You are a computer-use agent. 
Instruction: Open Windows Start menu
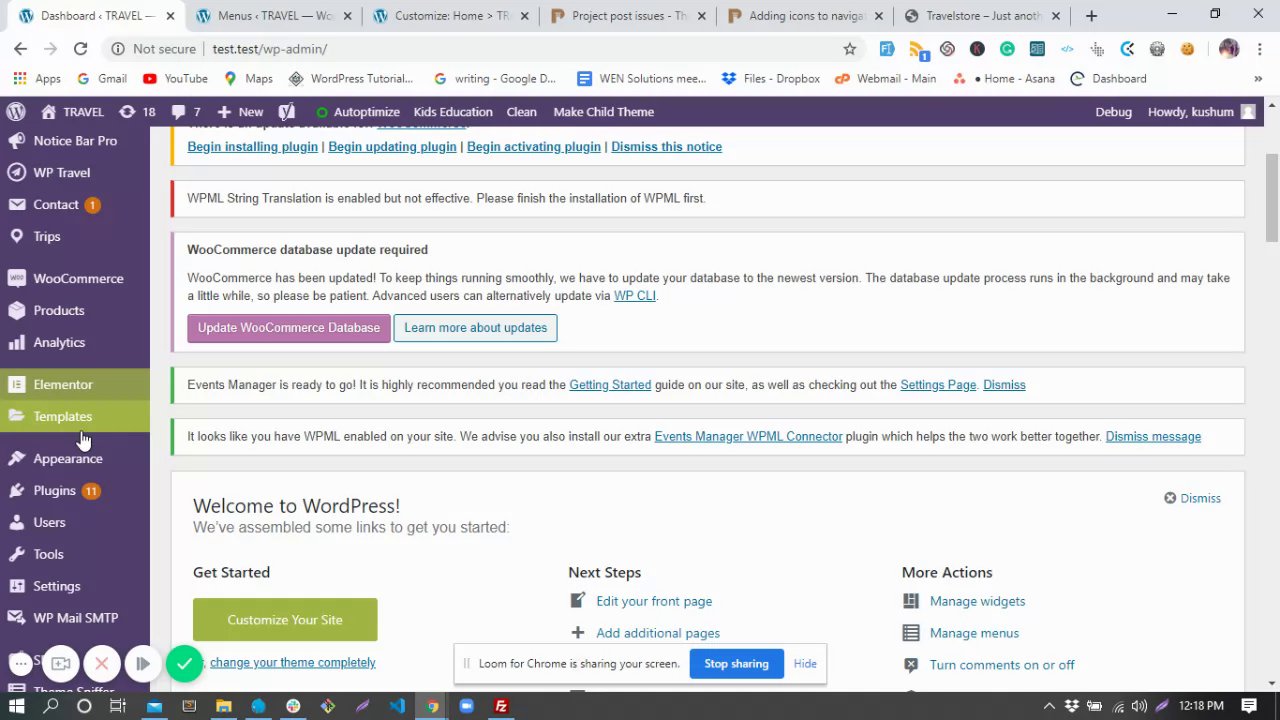coord(16,706)
